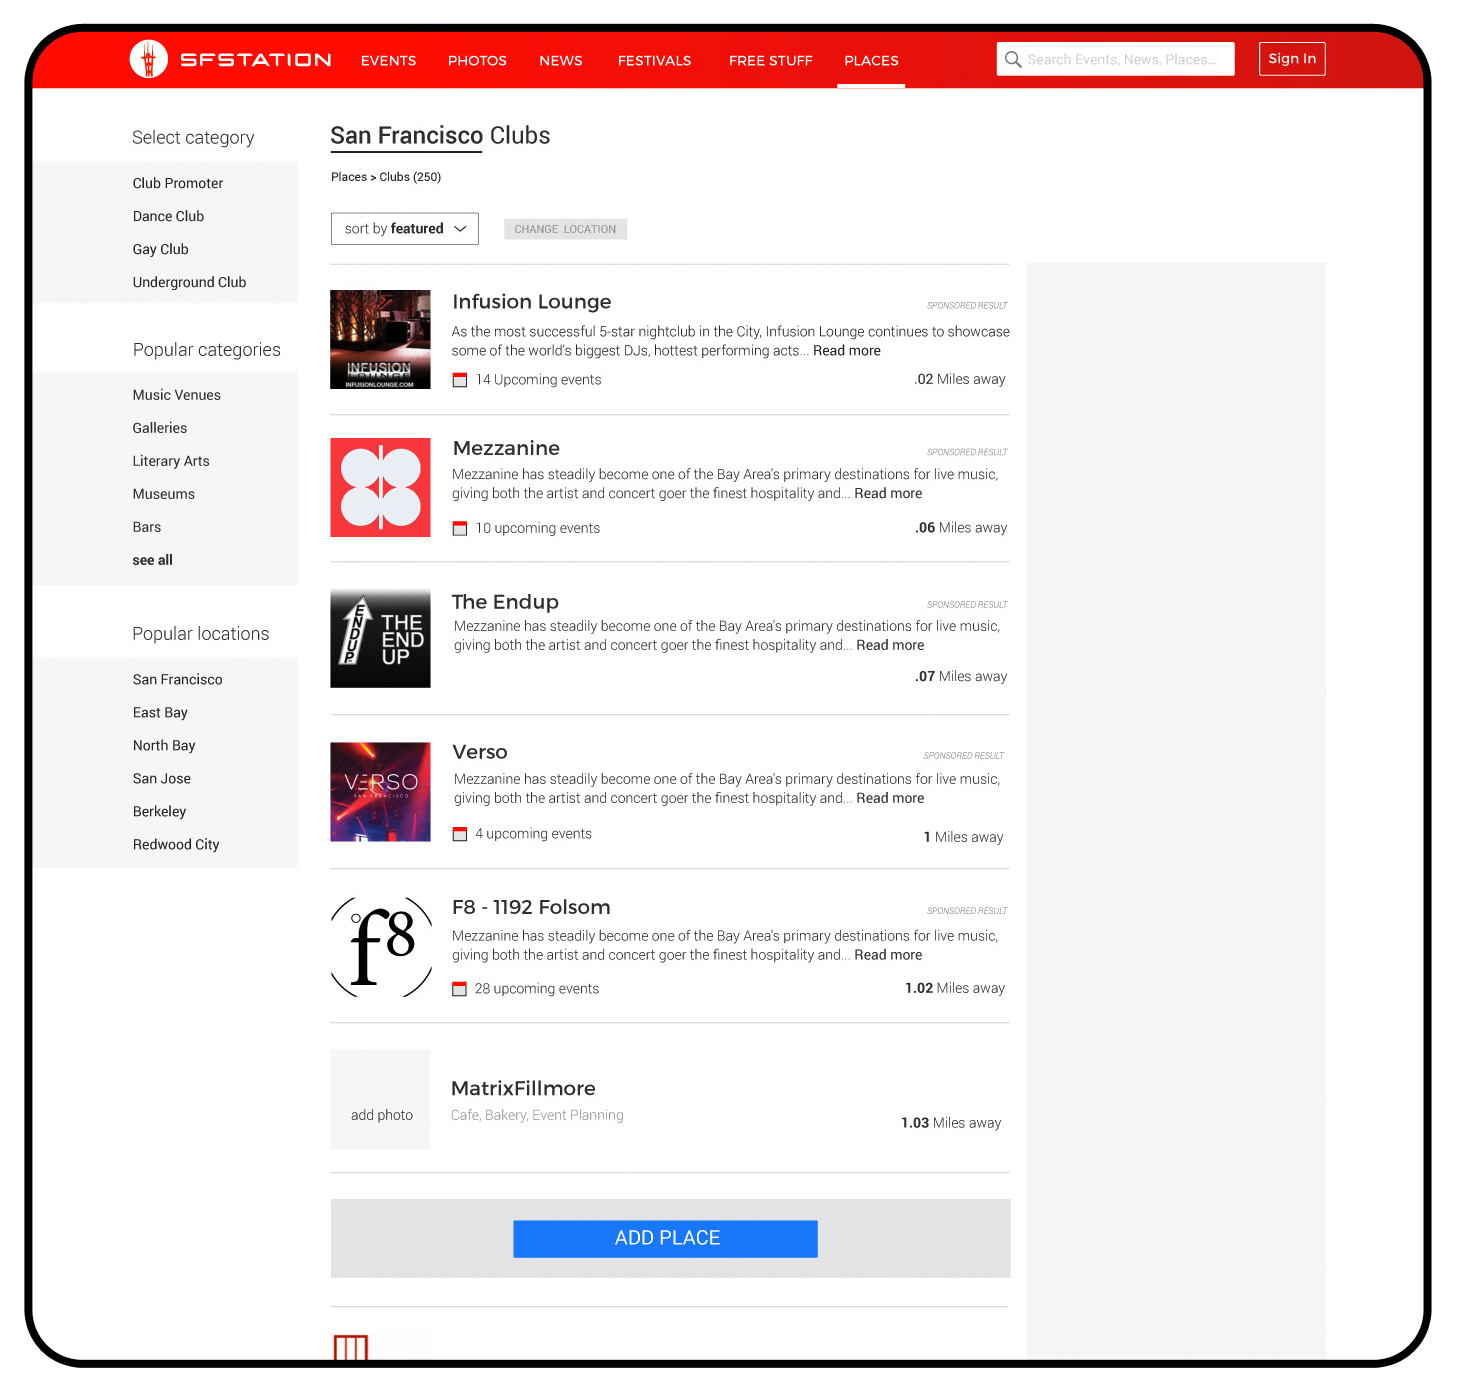Open the Mezzanine red logo thumbnail
The height and width of the screenshot is (1400, 1457).
[x=380, y=488]
